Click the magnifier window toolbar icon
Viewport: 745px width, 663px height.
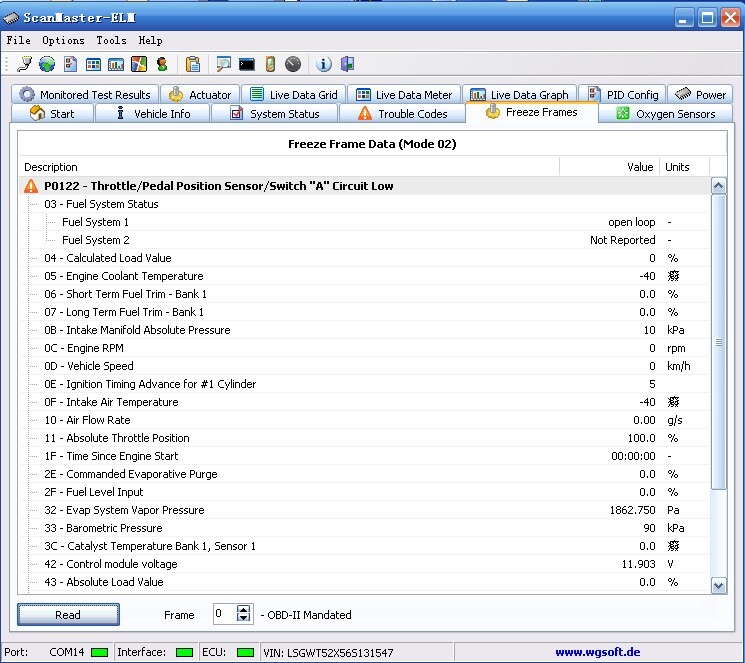[223, 64]
